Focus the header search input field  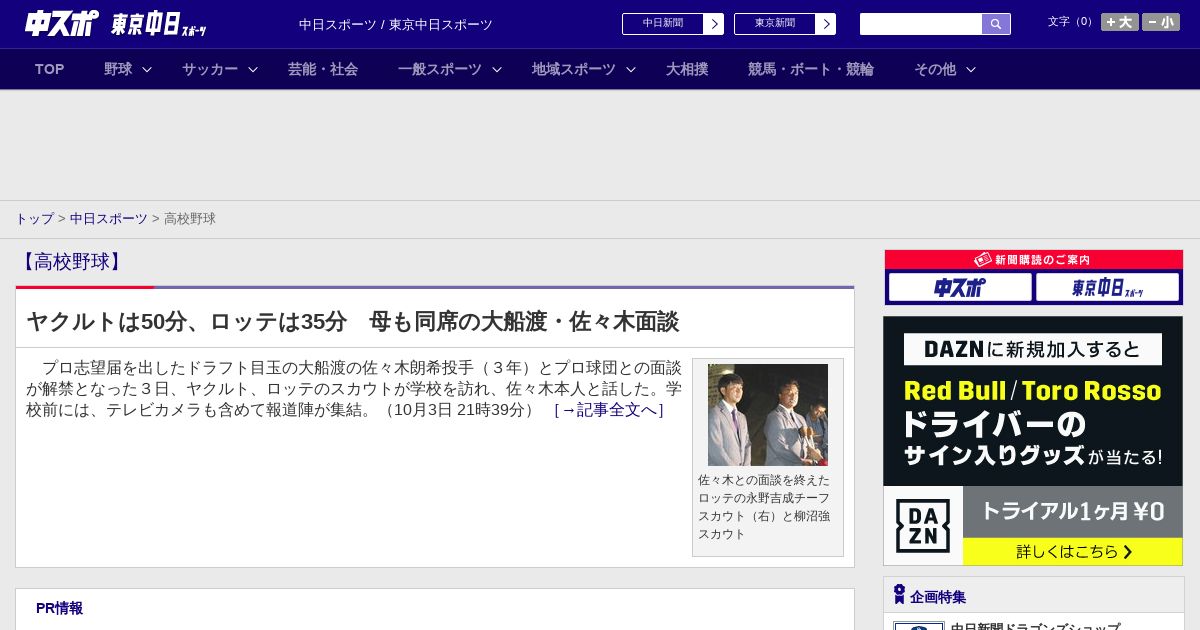tap(921, 24)
